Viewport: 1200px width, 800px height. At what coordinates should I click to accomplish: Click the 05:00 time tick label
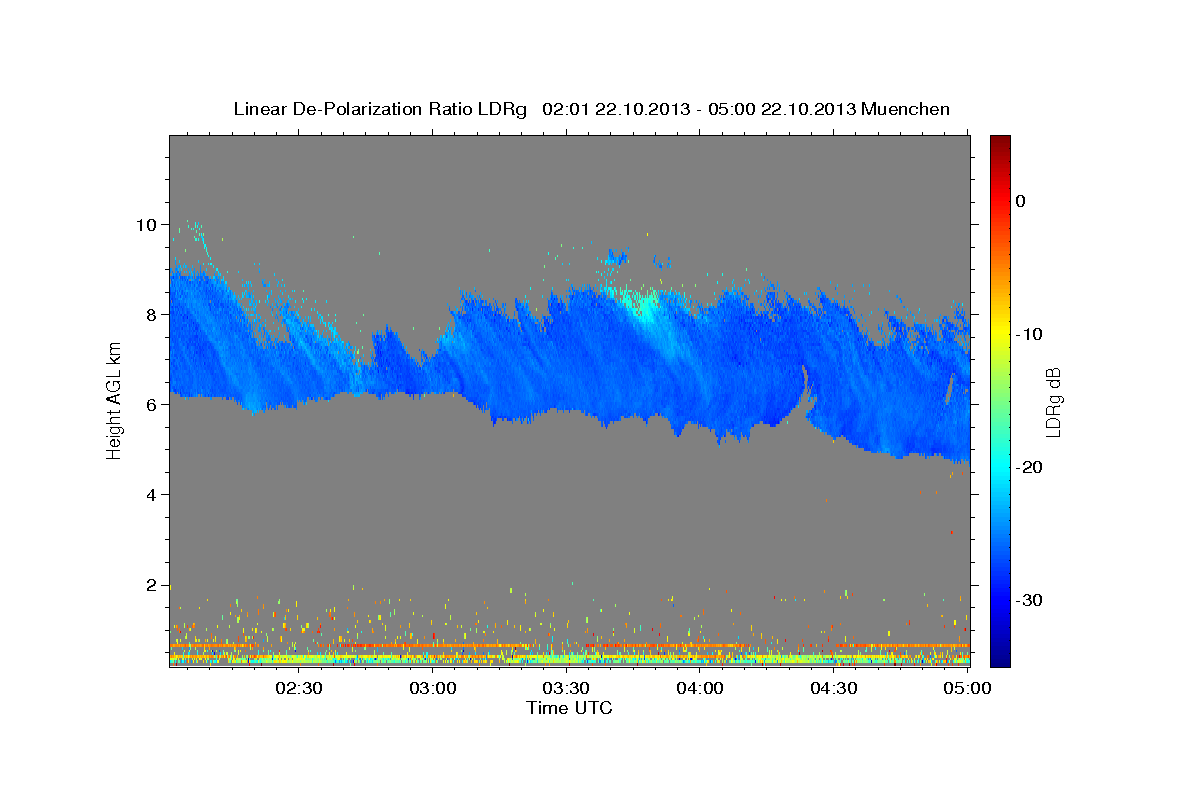point(967,688)
